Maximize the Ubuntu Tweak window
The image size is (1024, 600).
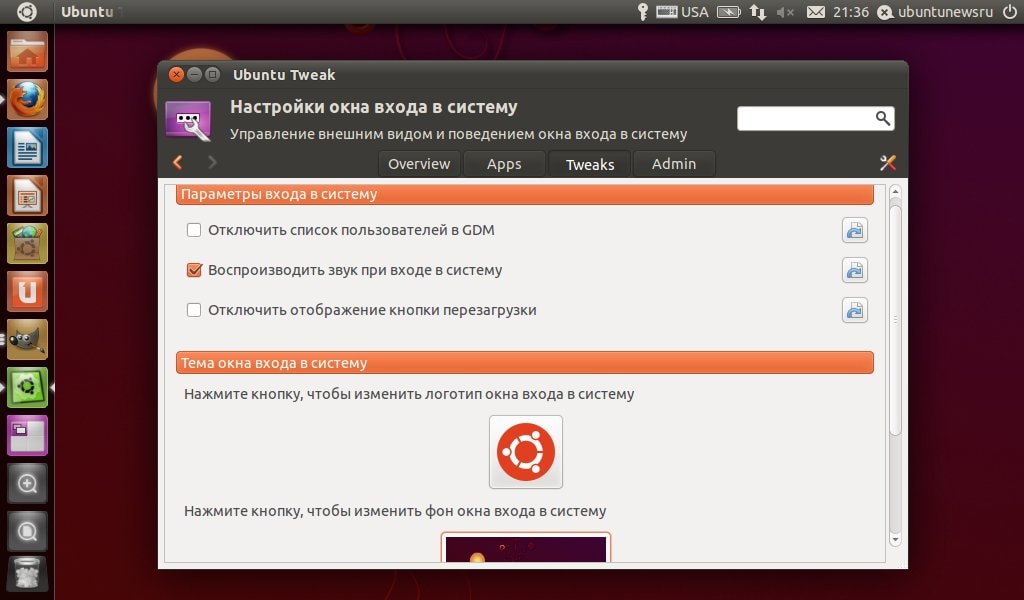(x=212, y=74)
